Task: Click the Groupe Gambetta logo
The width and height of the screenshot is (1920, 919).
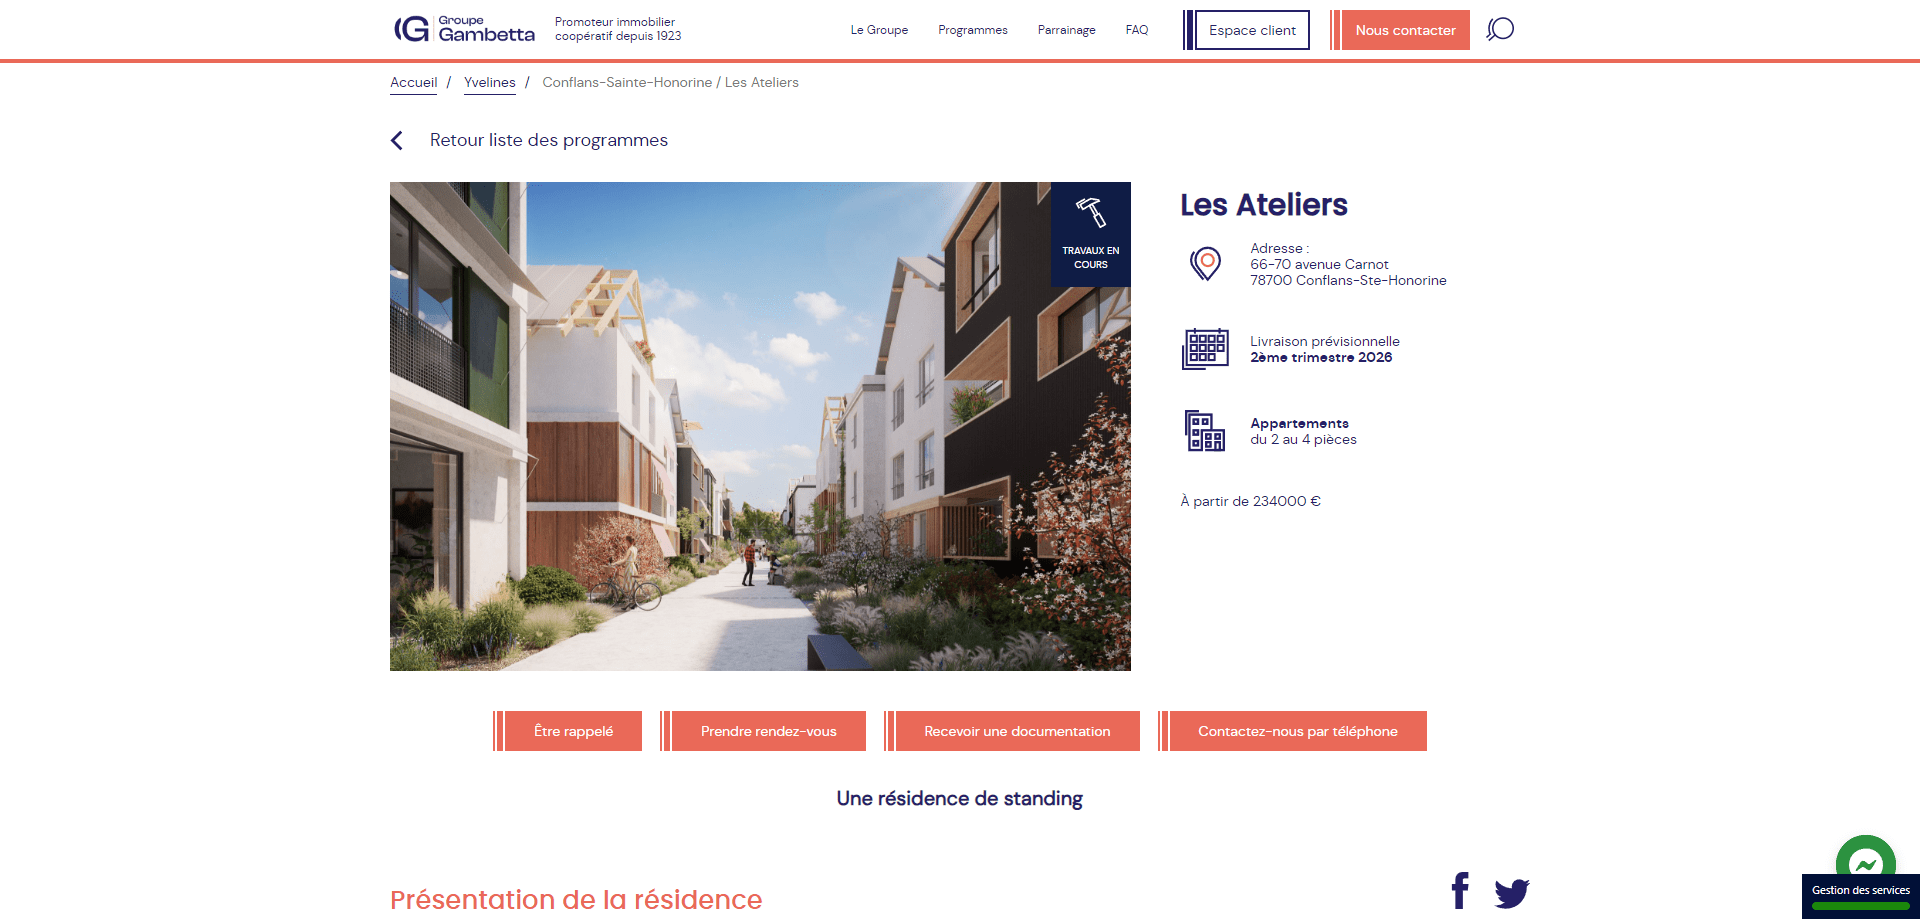Action: pyautogui.click(x=465, y=29)
